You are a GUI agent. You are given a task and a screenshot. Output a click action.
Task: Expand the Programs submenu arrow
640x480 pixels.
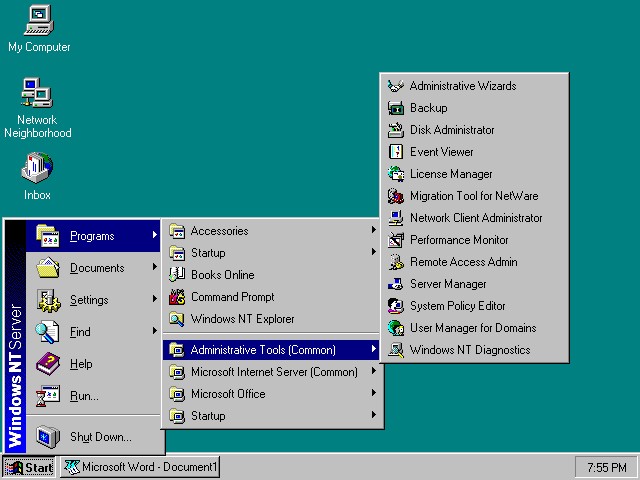(155, 235)
